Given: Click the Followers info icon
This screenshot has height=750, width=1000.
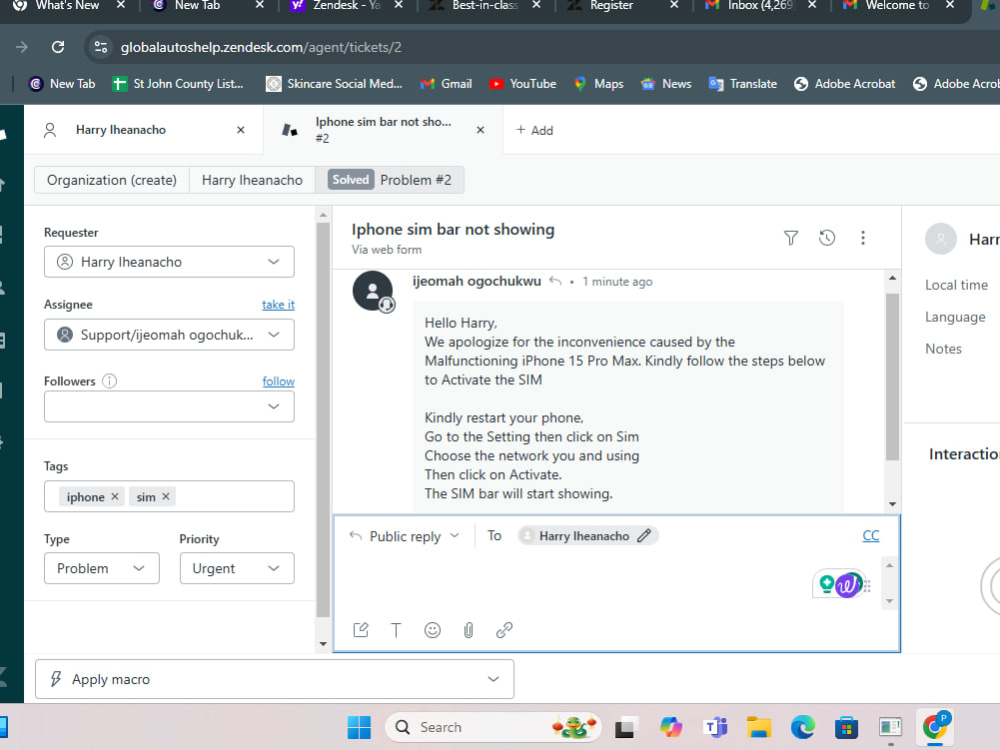Looking at the screenshot, I should pos(110,381).
